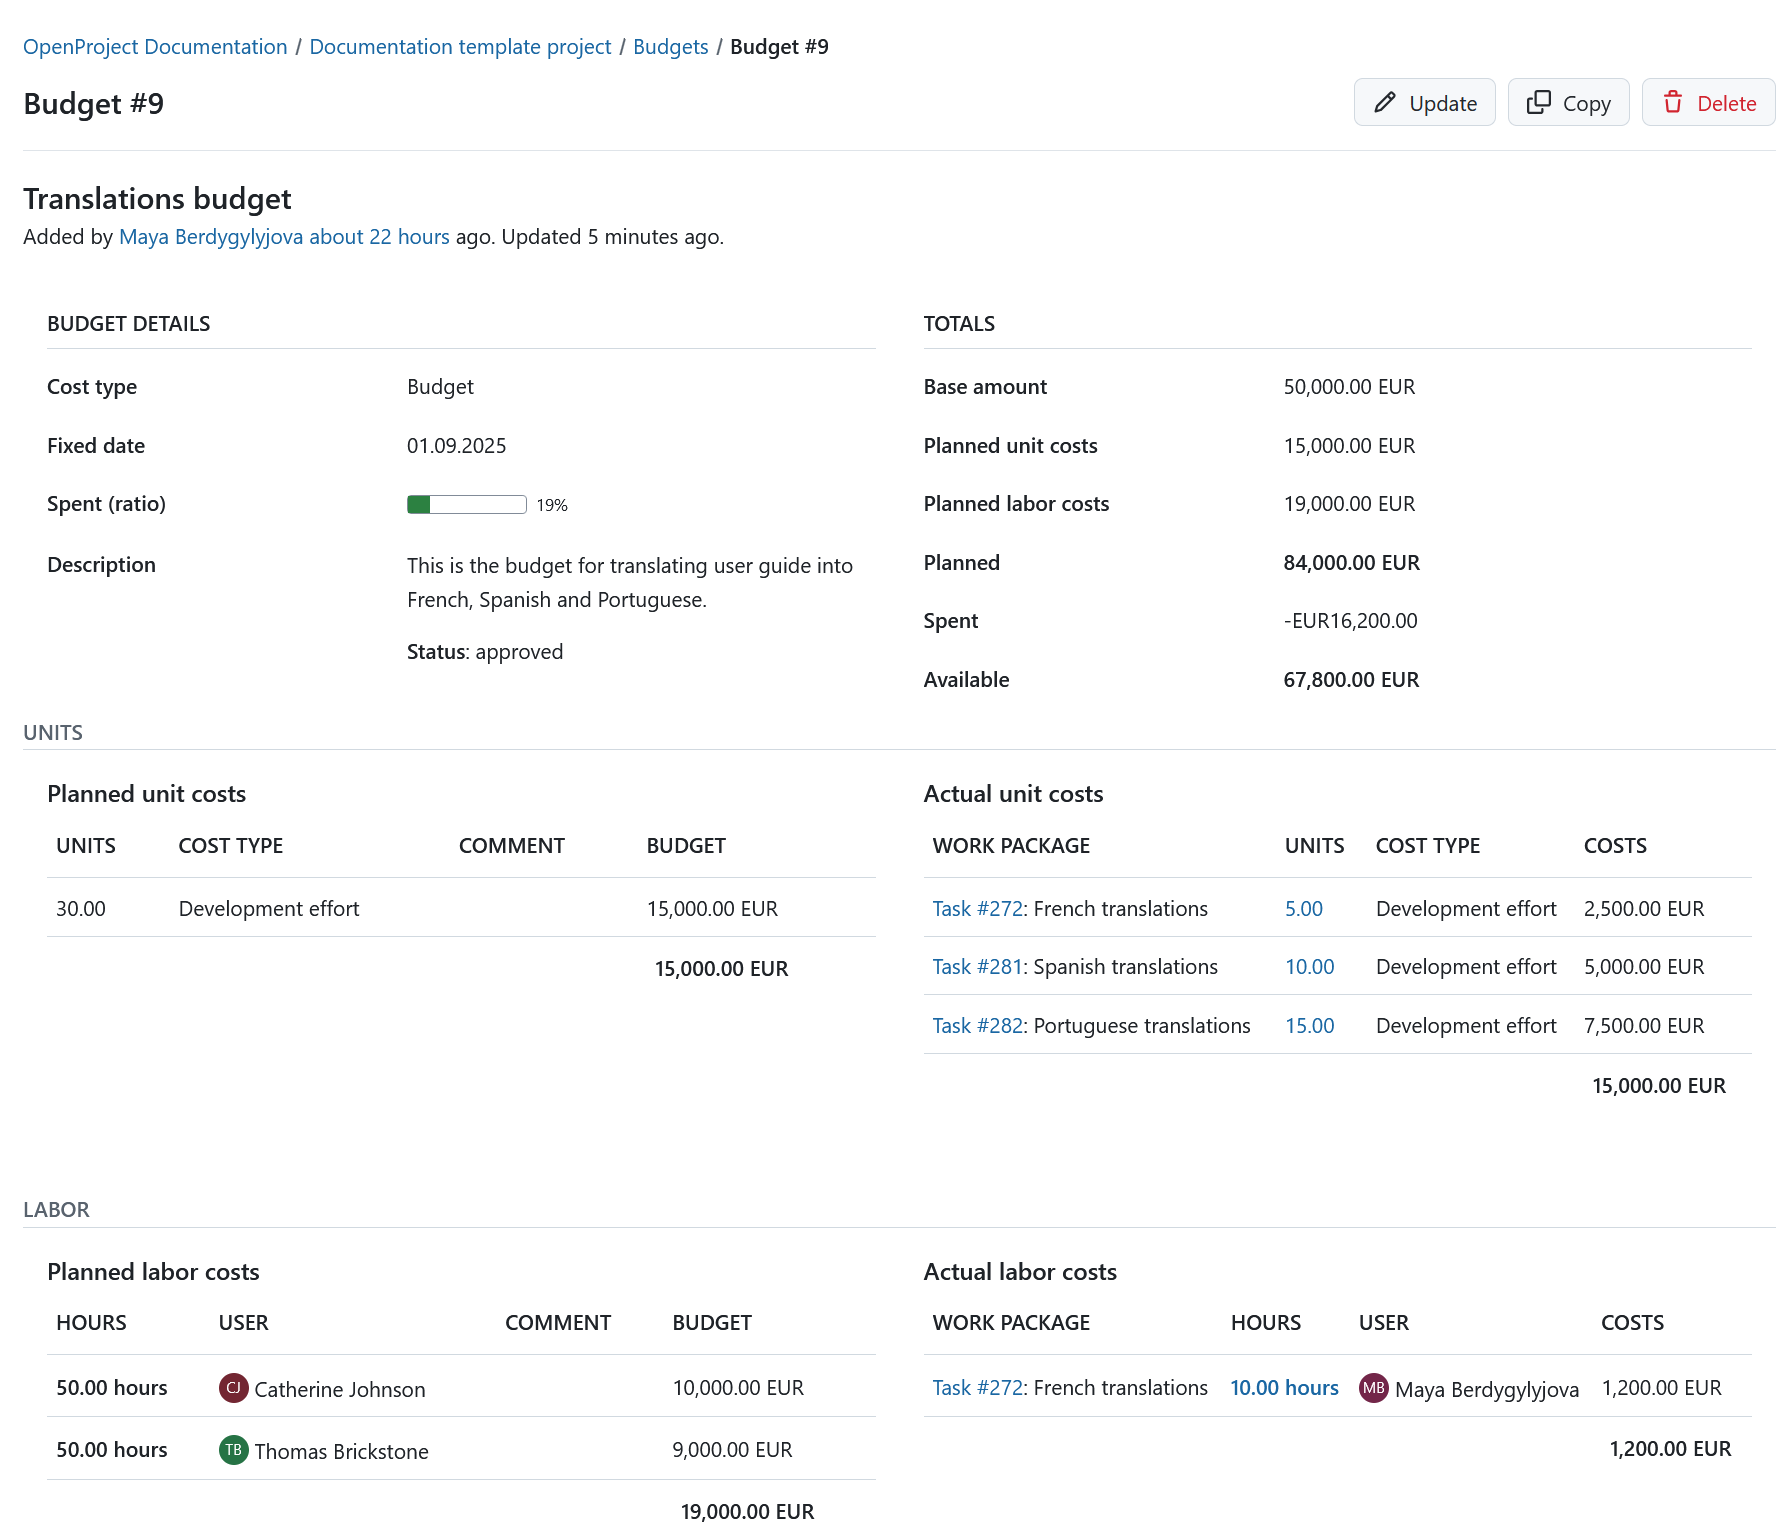
Task: Click Maya Berdygylyjova author link
Action: [x=210, y=237]
